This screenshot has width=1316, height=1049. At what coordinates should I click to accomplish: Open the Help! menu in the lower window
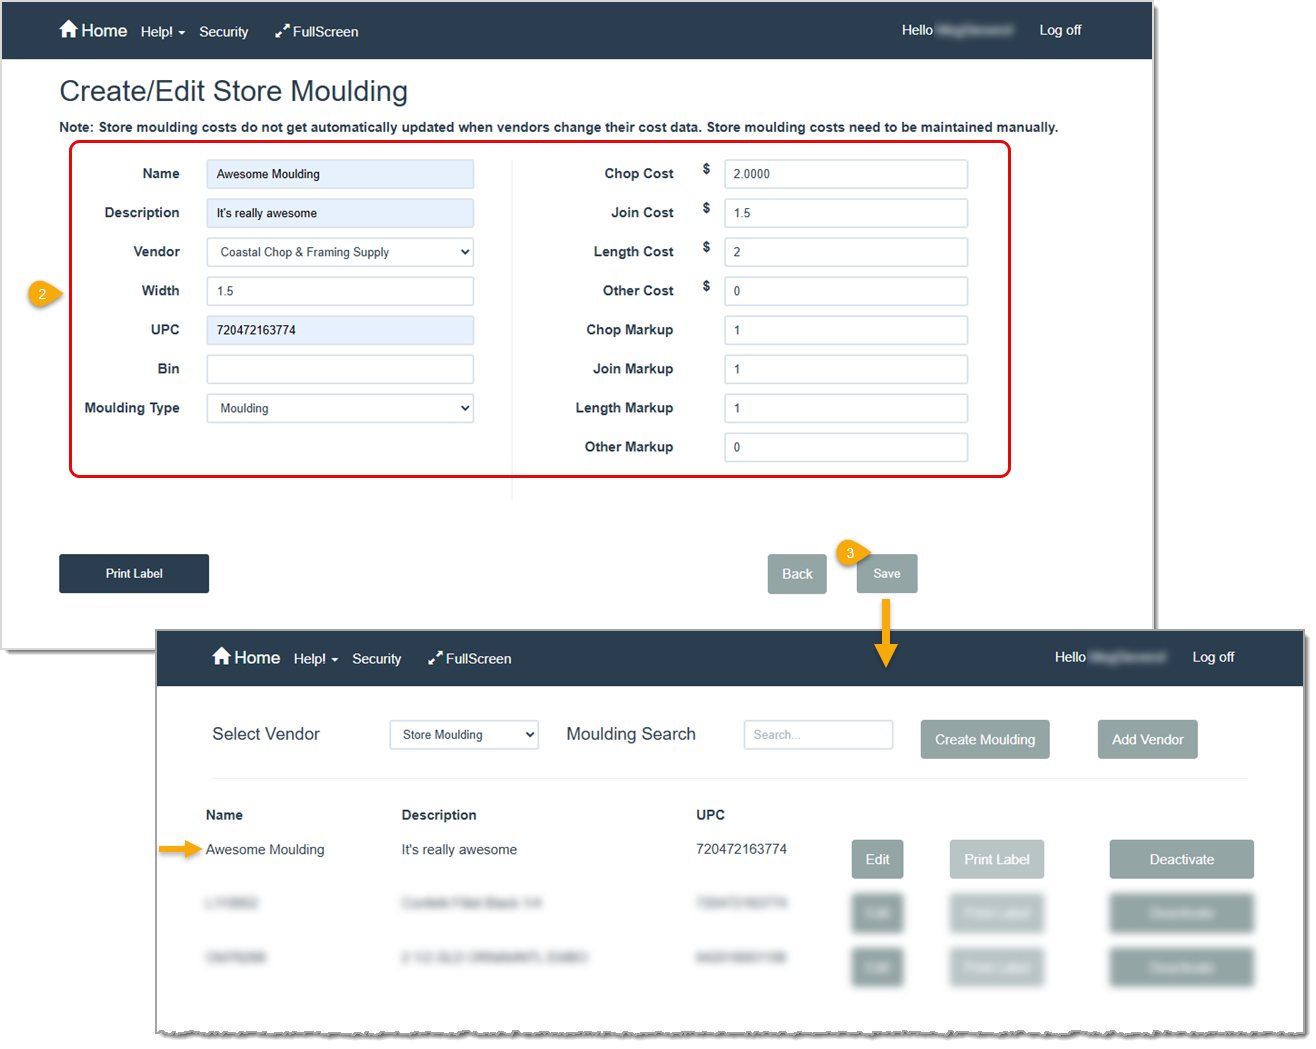pos(315,658)
